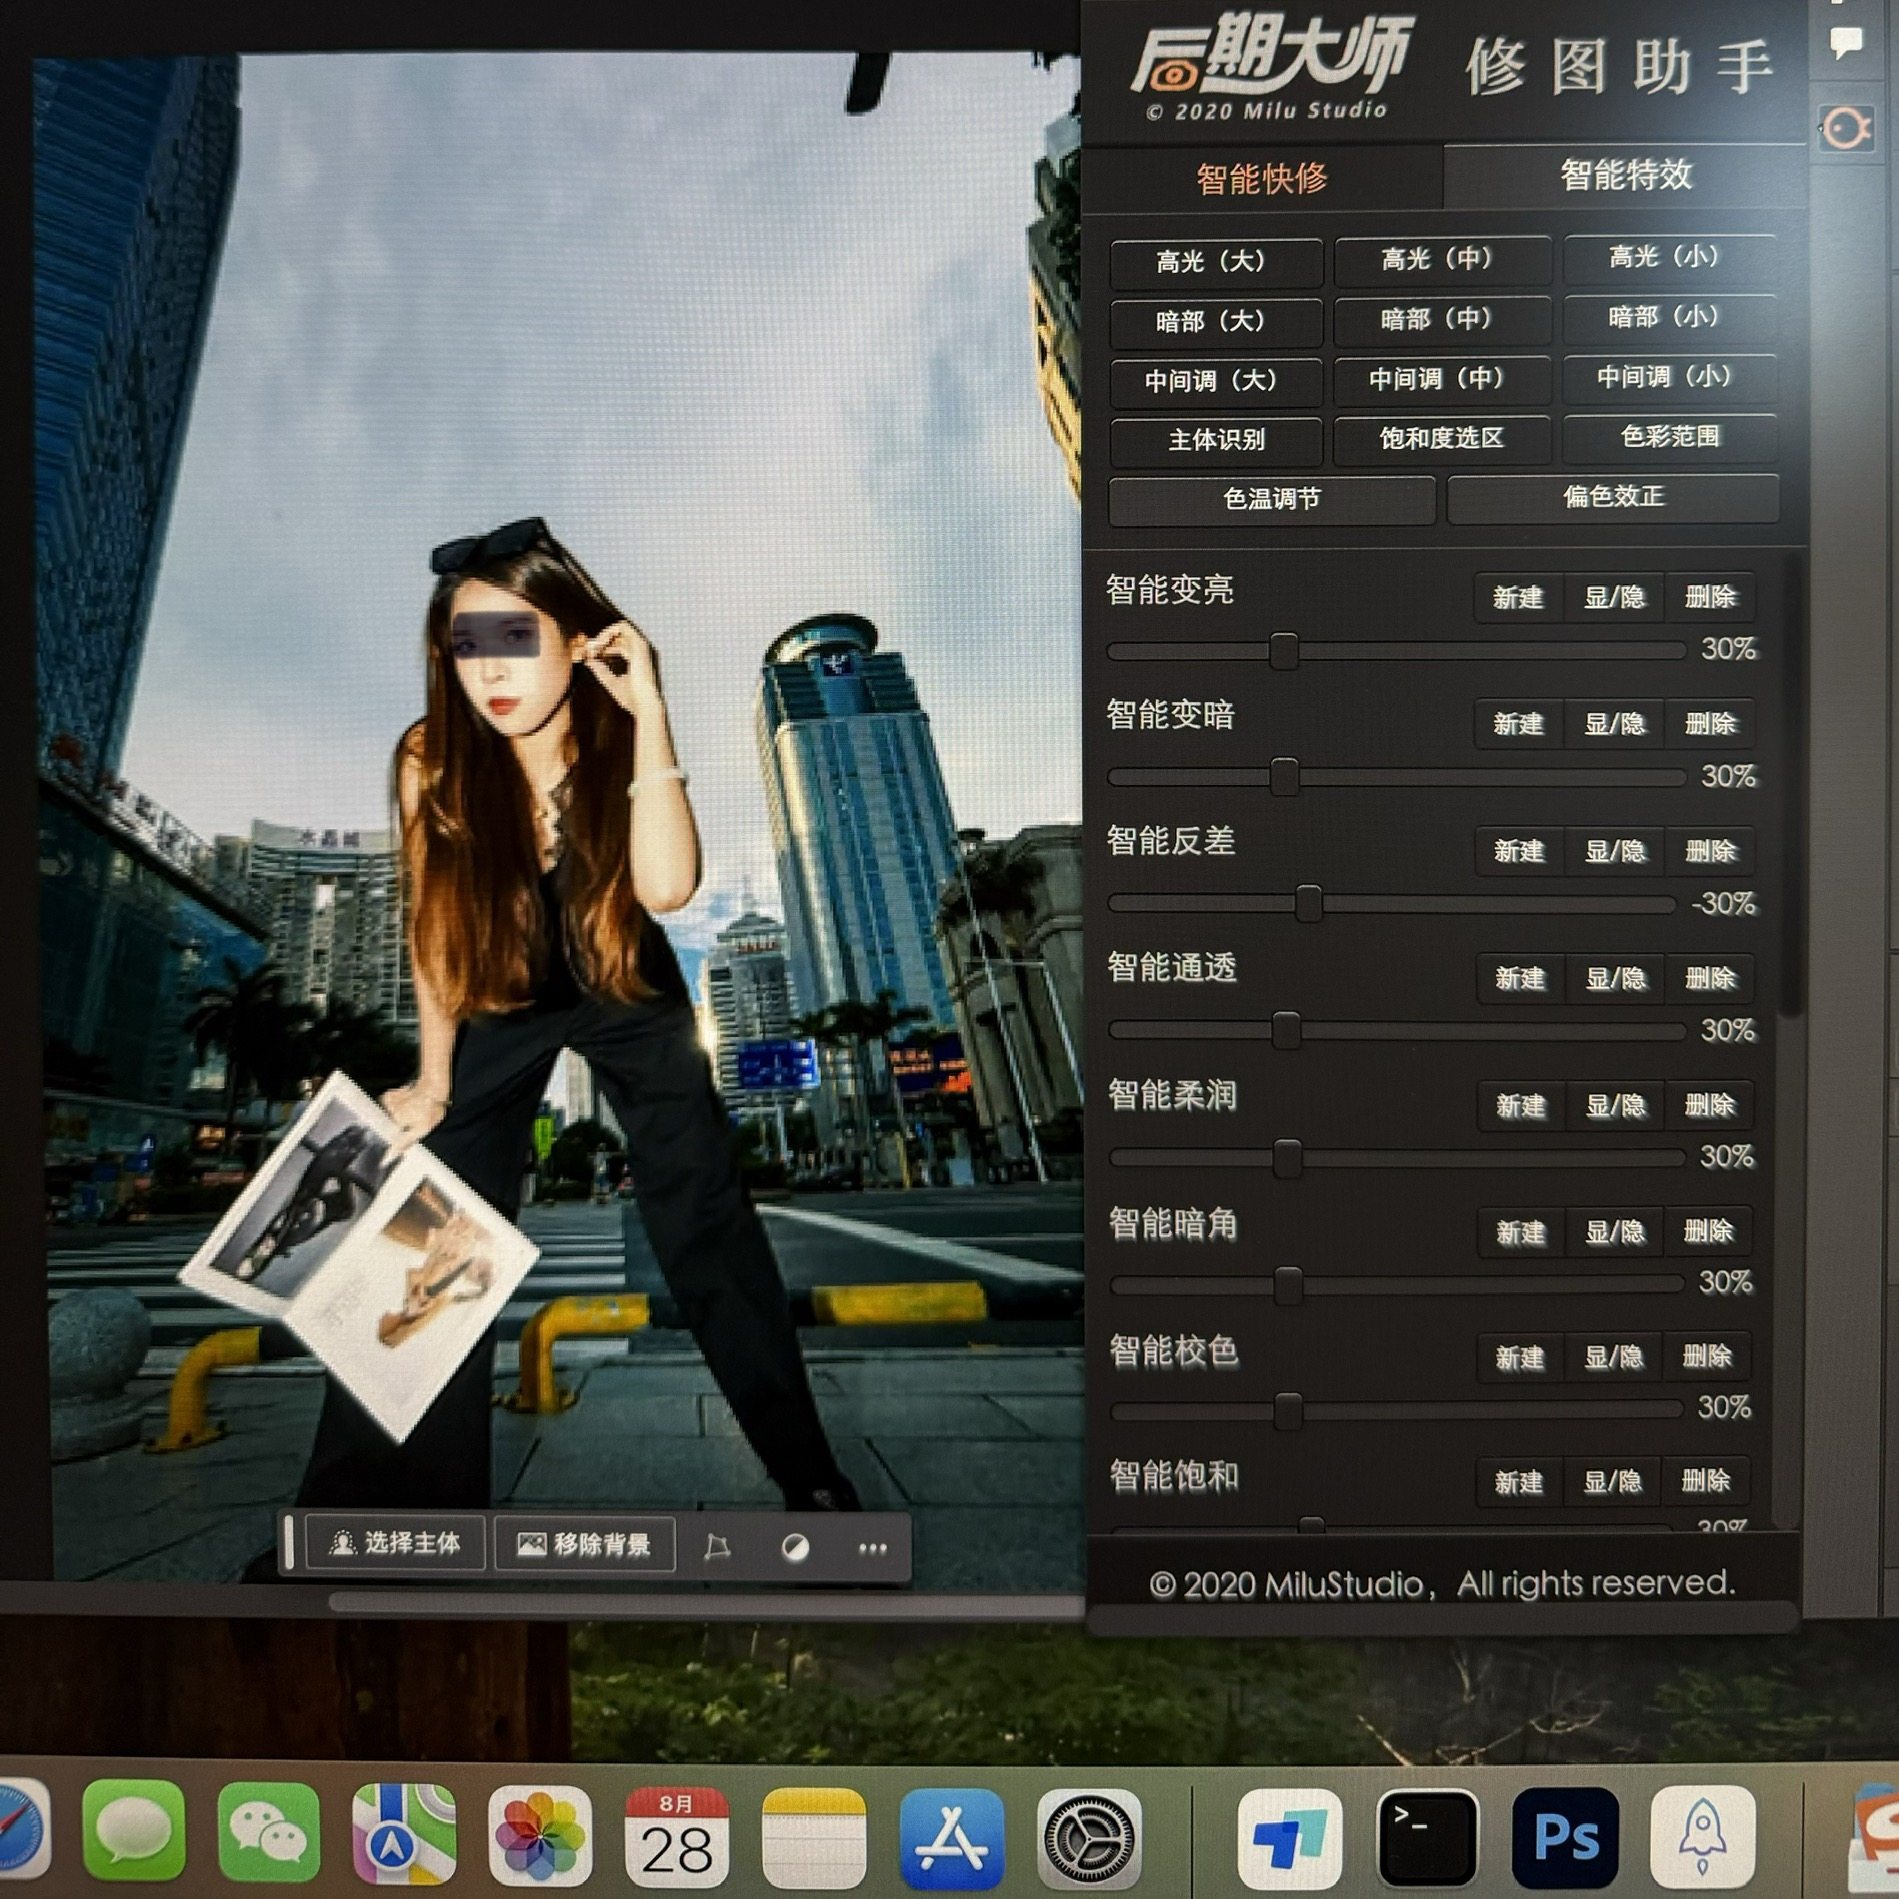Toggle 显/隐 for 智能变亮
Screen dimensions: 1899x1899
[1614, 597]
